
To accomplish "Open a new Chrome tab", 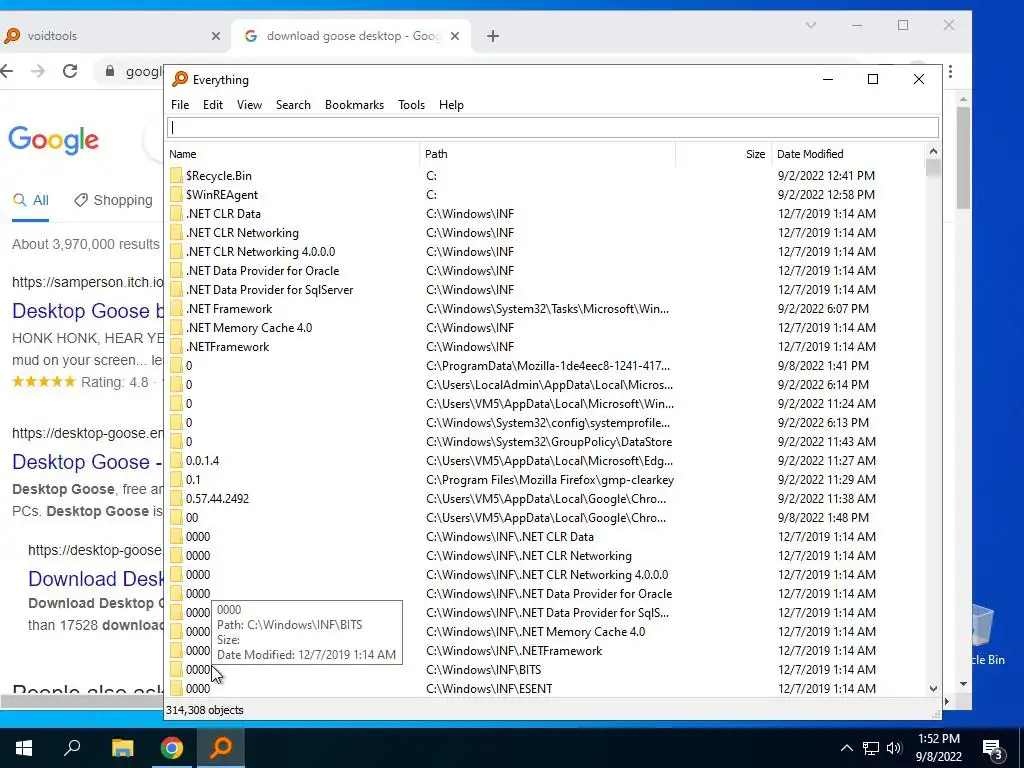I will [x=493, y=36].
